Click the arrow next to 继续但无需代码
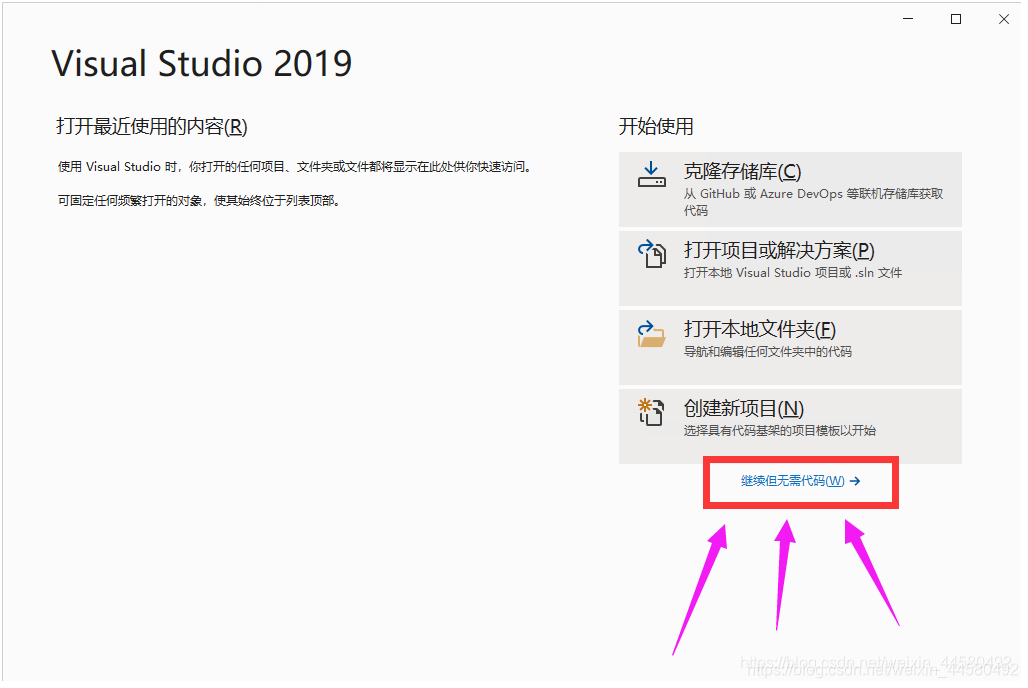This screenshot has height=688, width=1028. tap(855, 481)
